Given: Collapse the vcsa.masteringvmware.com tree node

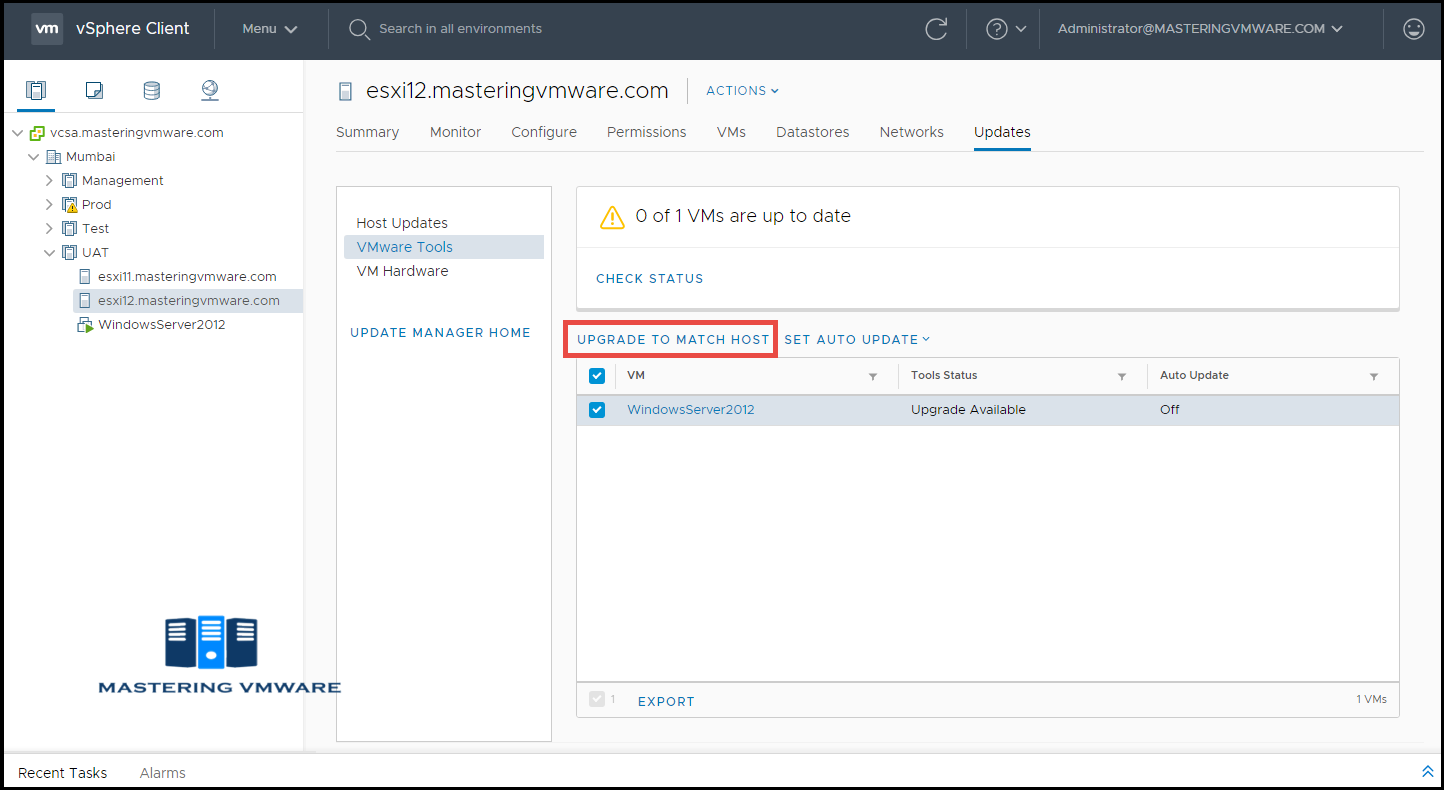Looking at the screenshot, I should click(x=18, y=133).
